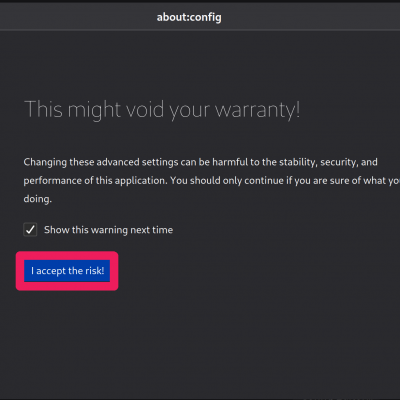Click the empty title bar left of about:config
Screen dimensions: 400x400
pos(77,17)
